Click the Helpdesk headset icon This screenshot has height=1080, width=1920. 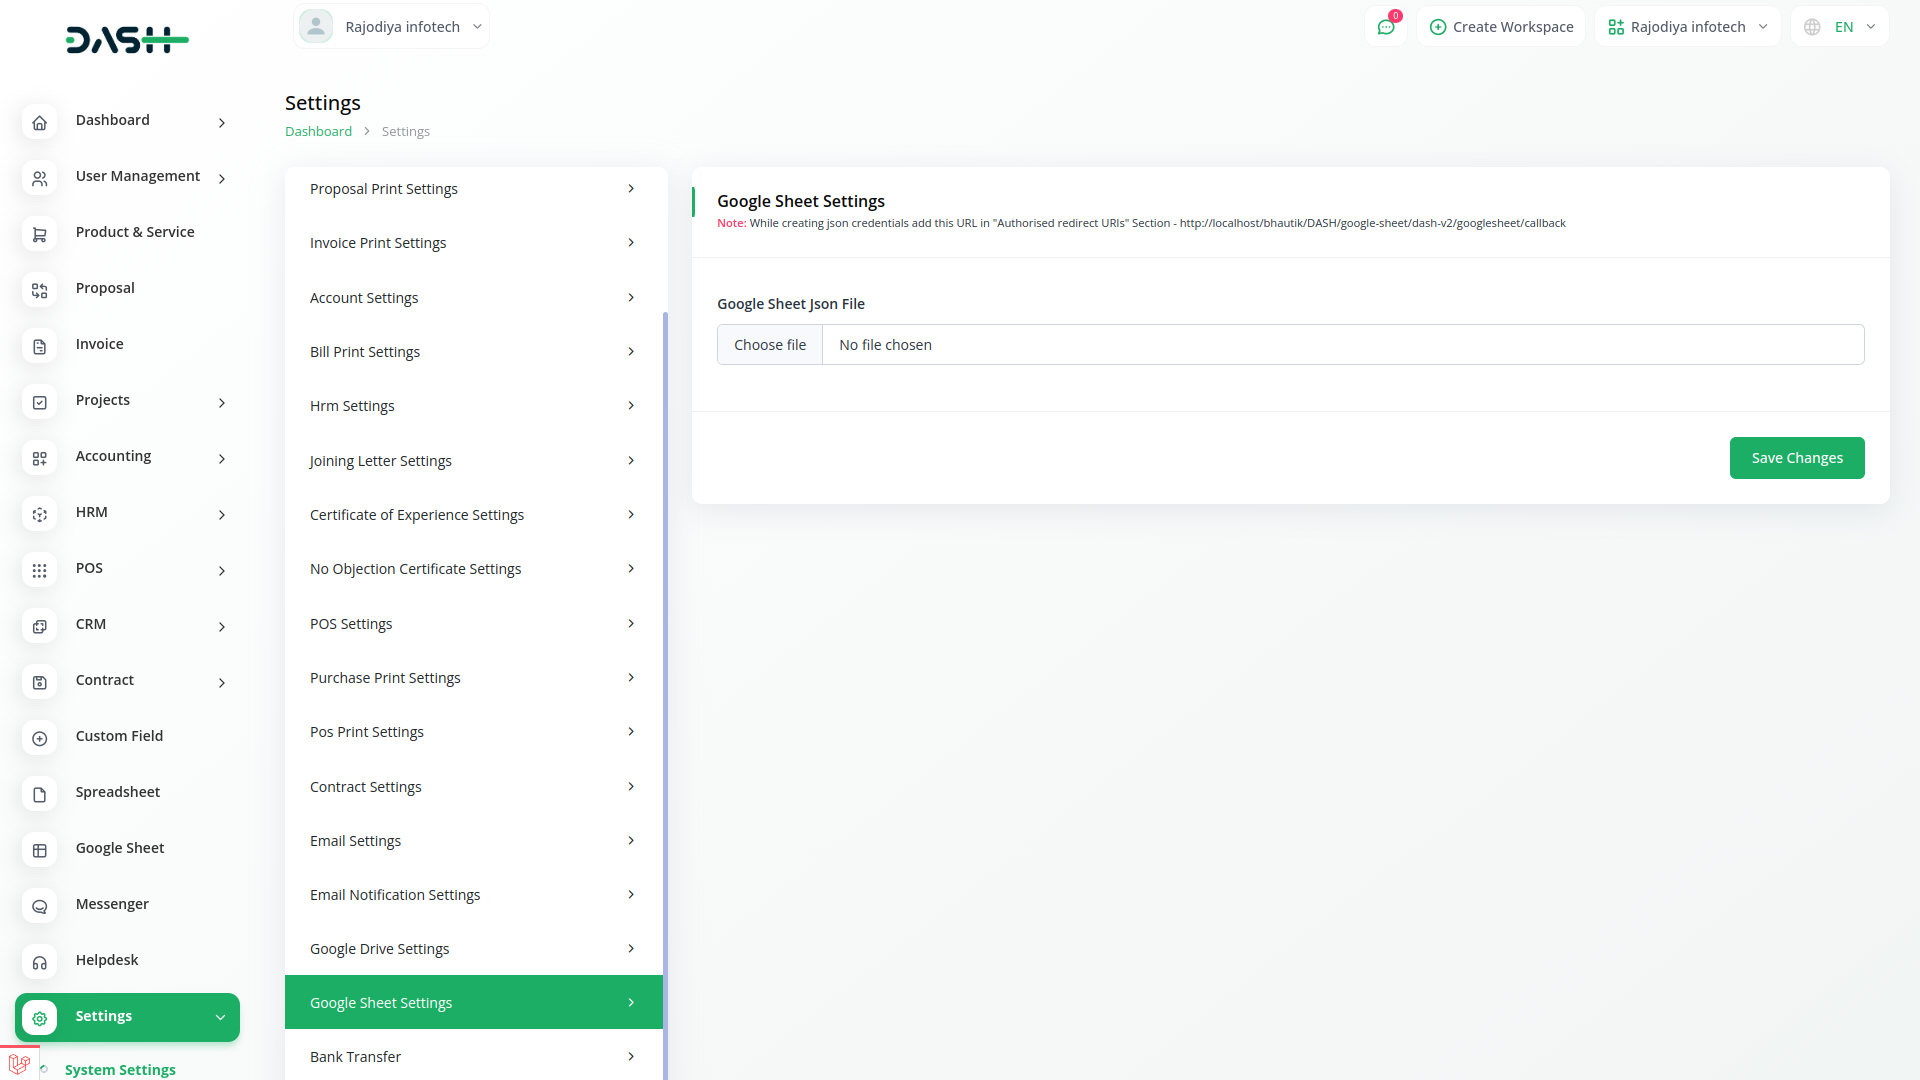pyautogui.click(x=39, y=963)
